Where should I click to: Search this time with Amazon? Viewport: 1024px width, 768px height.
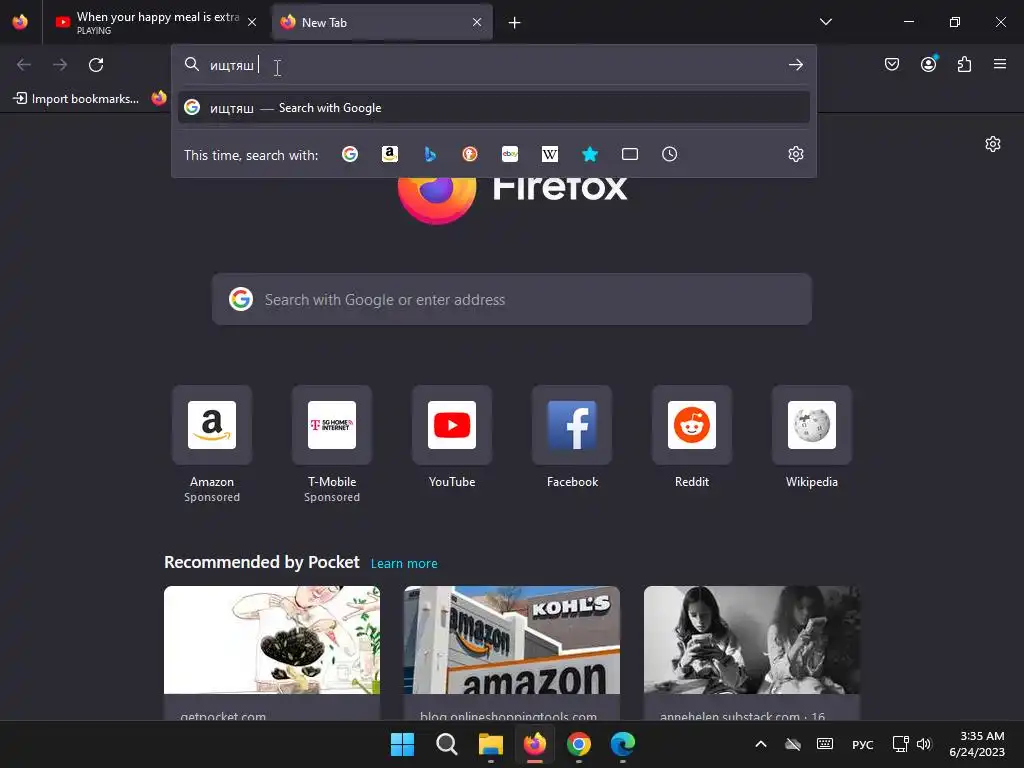[x=390, y=154]
